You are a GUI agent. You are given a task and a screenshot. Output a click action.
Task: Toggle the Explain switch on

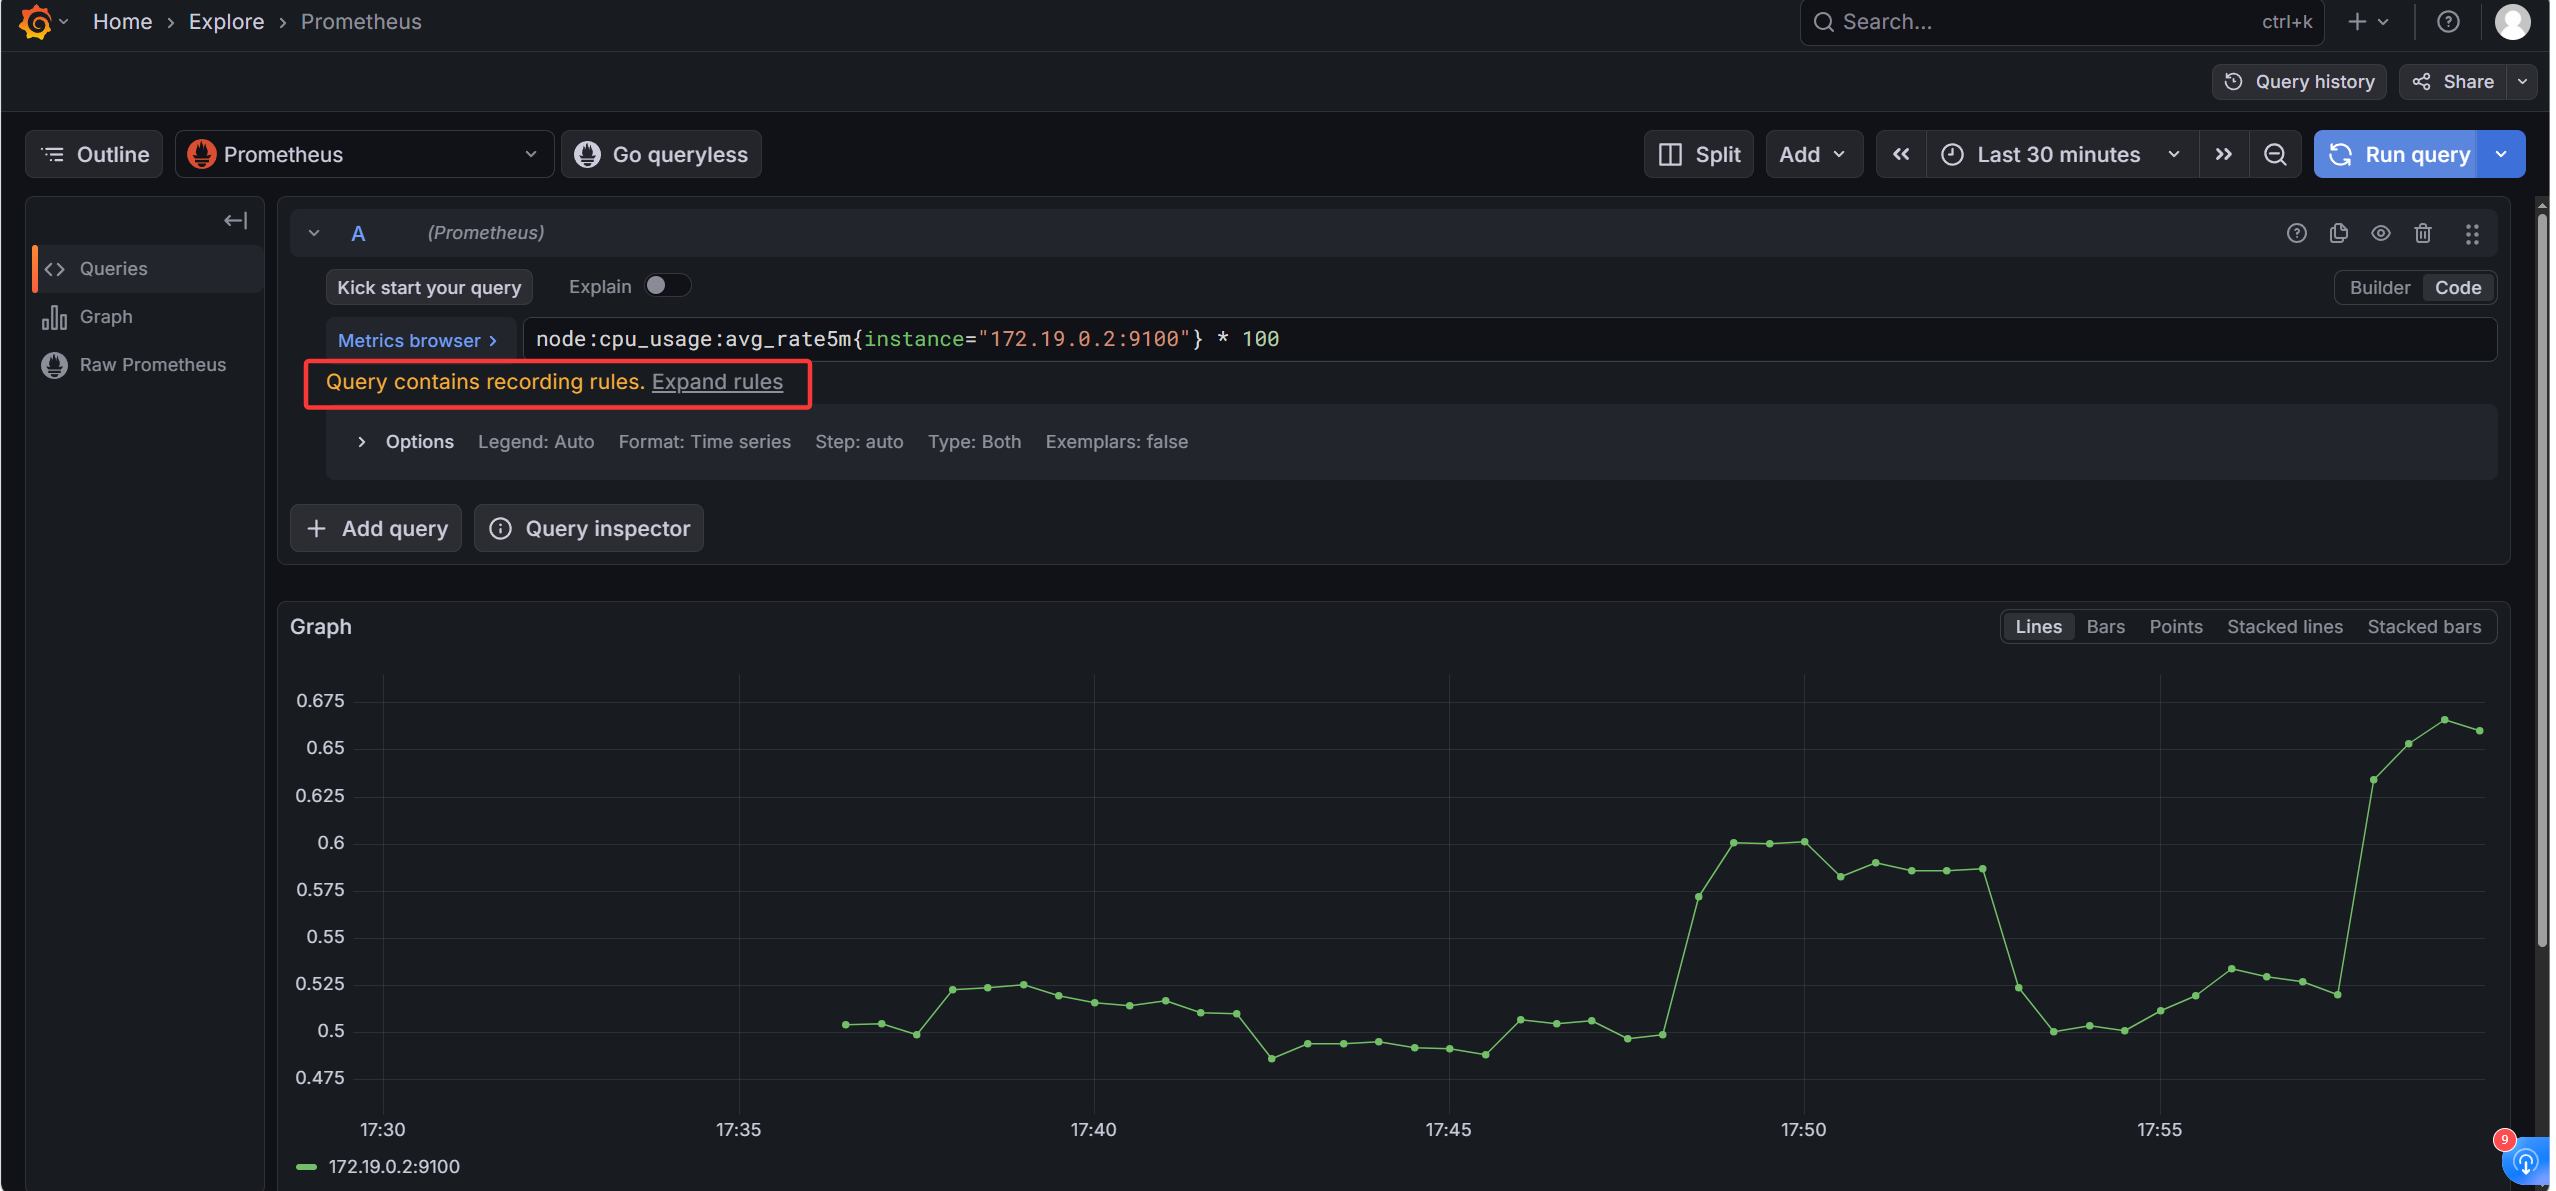click(667, 286)
